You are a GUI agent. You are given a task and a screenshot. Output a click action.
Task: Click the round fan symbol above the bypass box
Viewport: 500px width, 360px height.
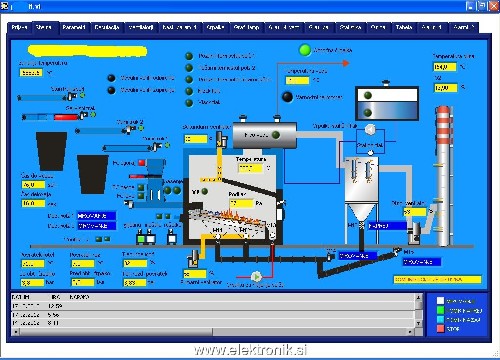pyautogui.click(x=370, y=129)
